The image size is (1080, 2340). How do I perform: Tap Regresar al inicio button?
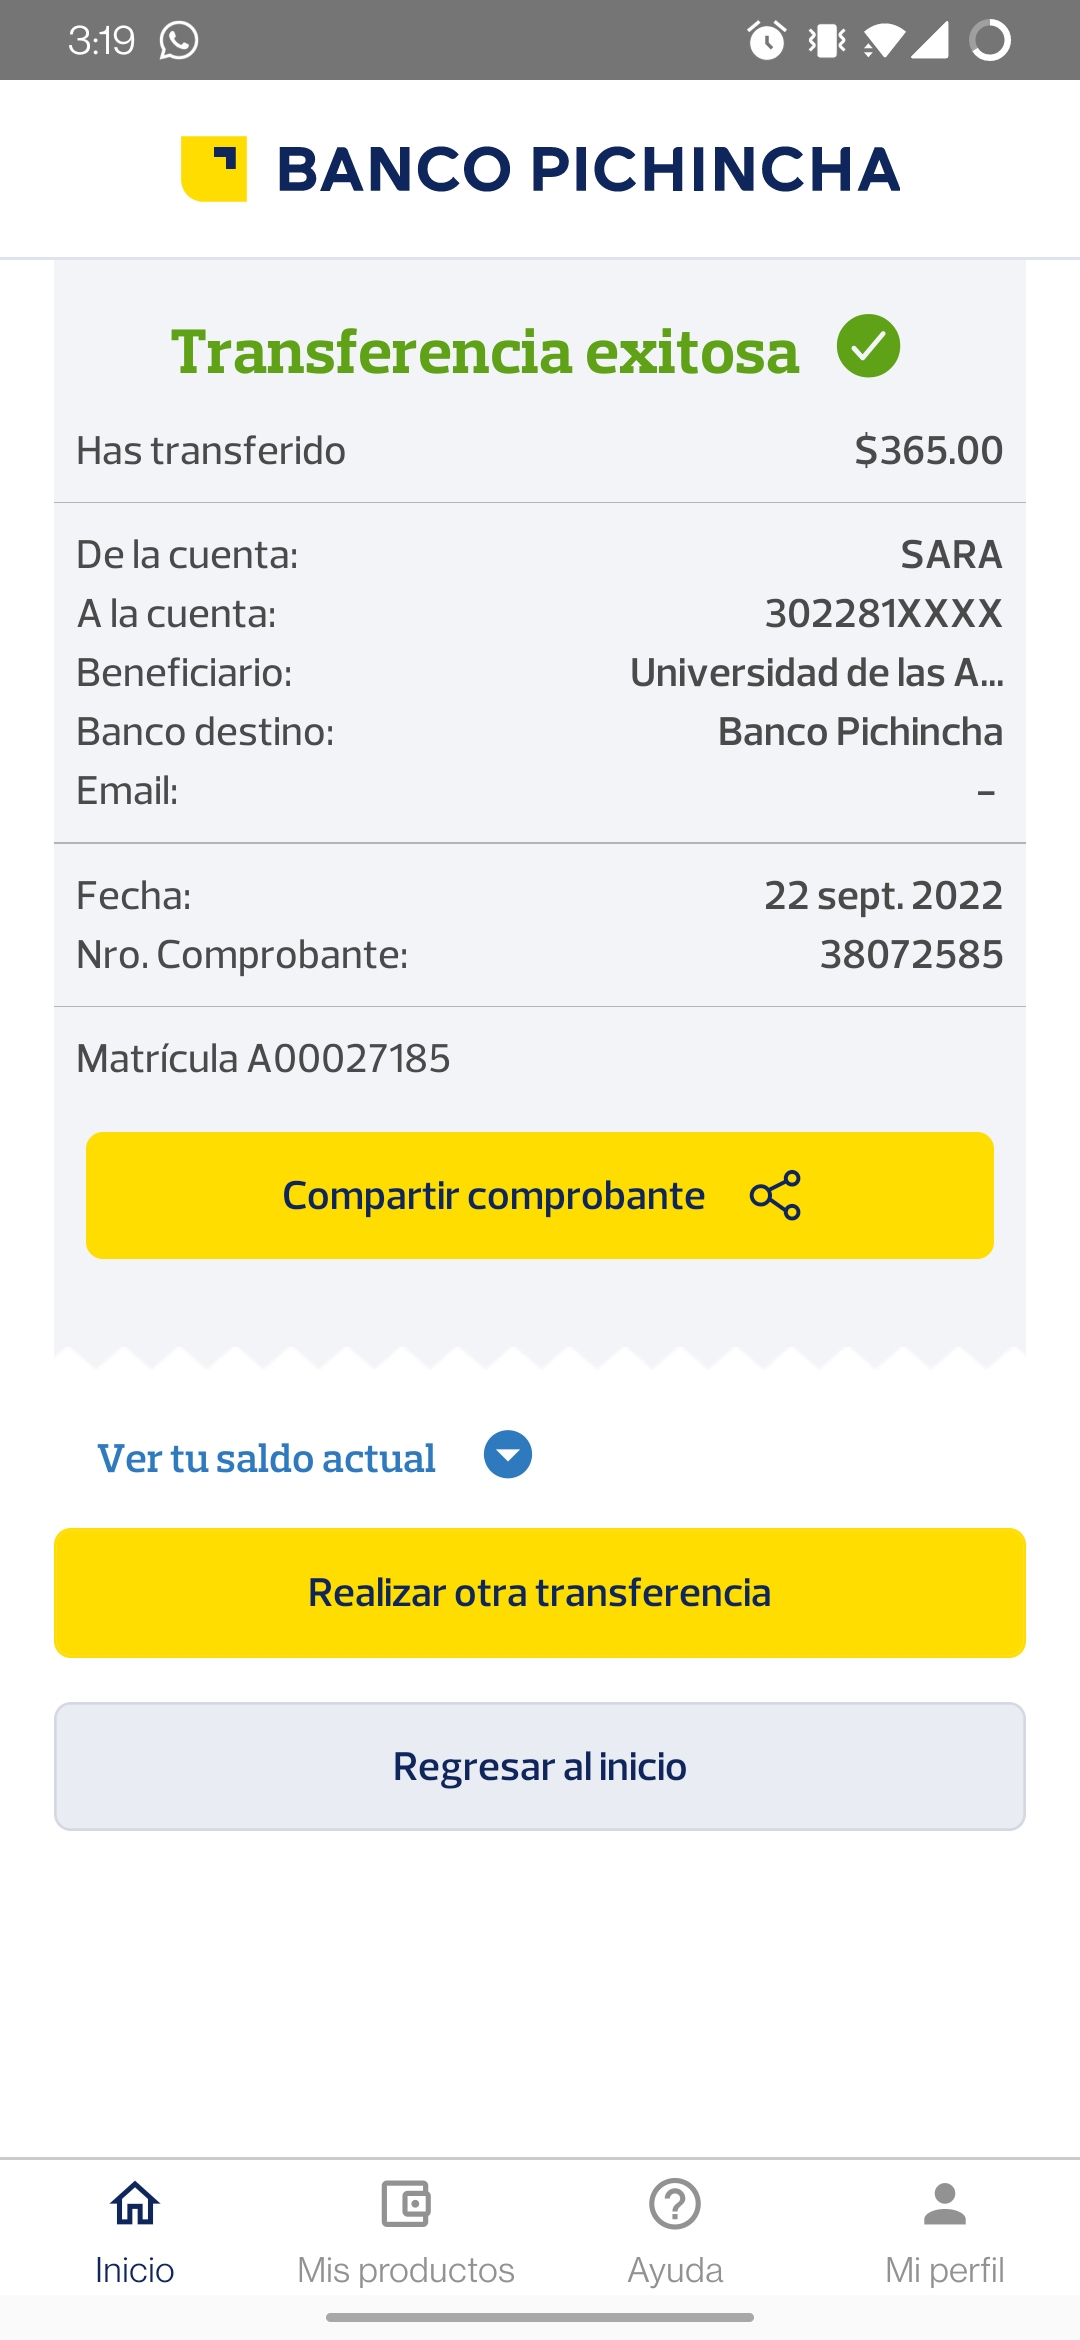(x=540, y=1766)
